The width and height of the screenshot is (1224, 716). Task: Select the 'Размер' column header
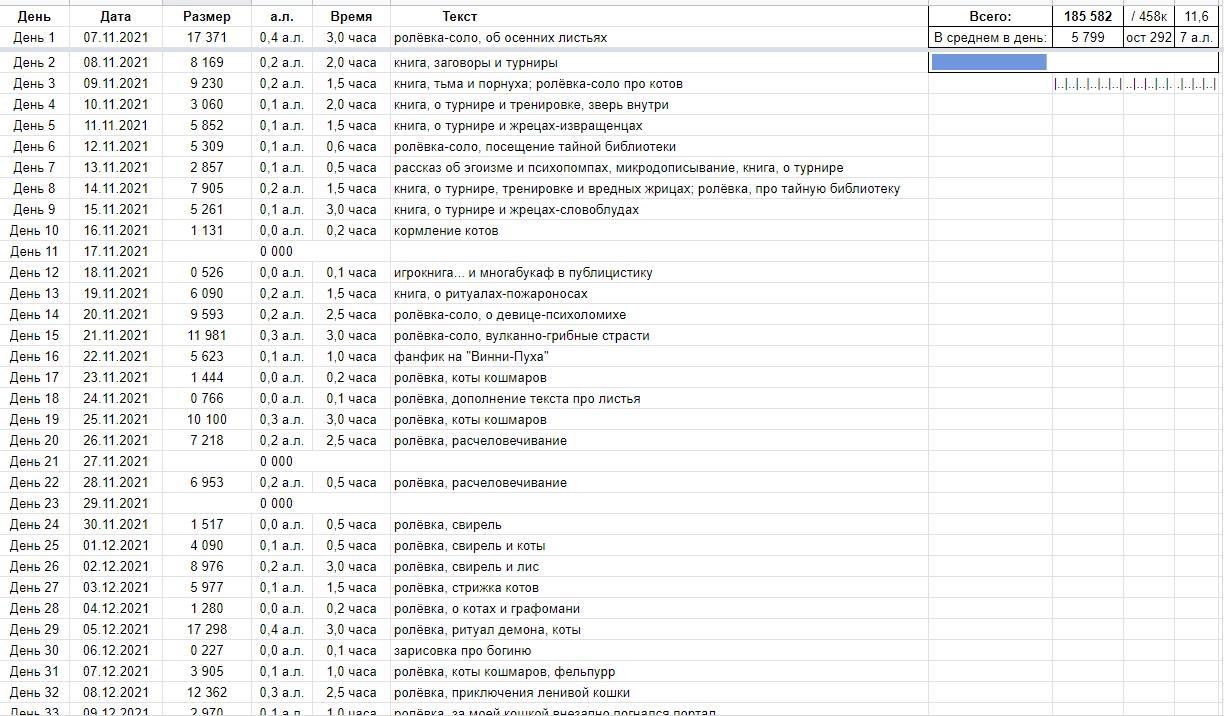(206, 16)
